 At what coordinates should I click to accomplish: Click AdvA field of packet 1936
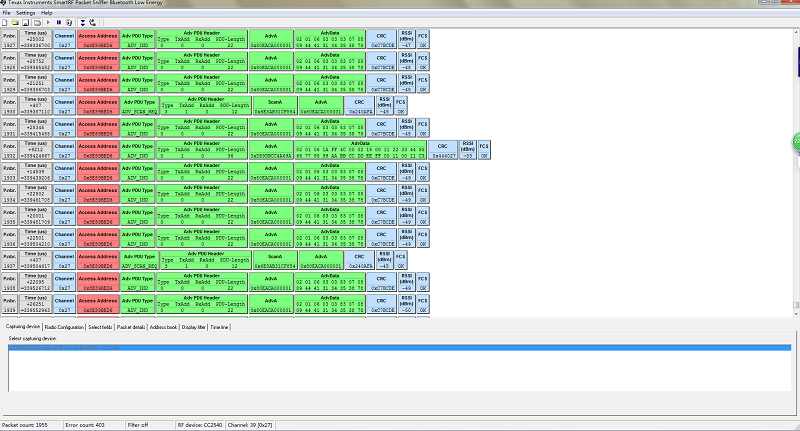[x=271, y=238]
